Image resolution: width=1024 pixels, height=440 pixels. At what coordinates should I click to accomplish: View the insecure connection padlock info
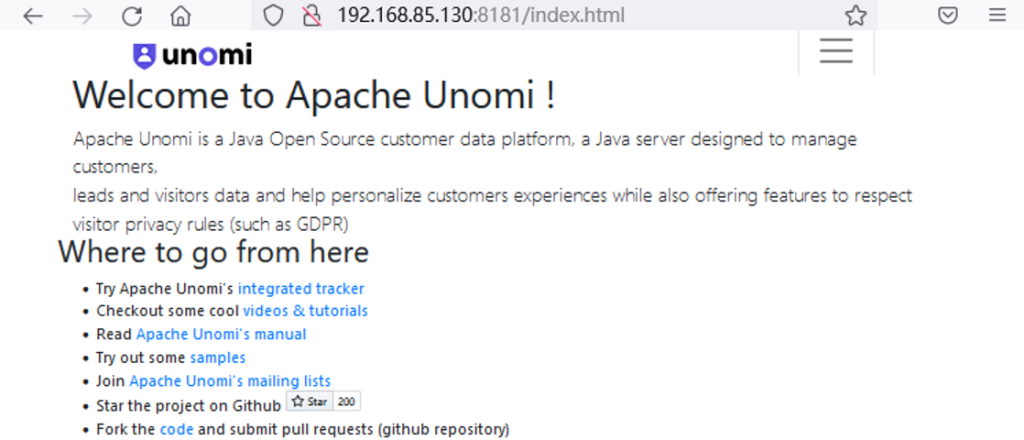tap(312, 16)
